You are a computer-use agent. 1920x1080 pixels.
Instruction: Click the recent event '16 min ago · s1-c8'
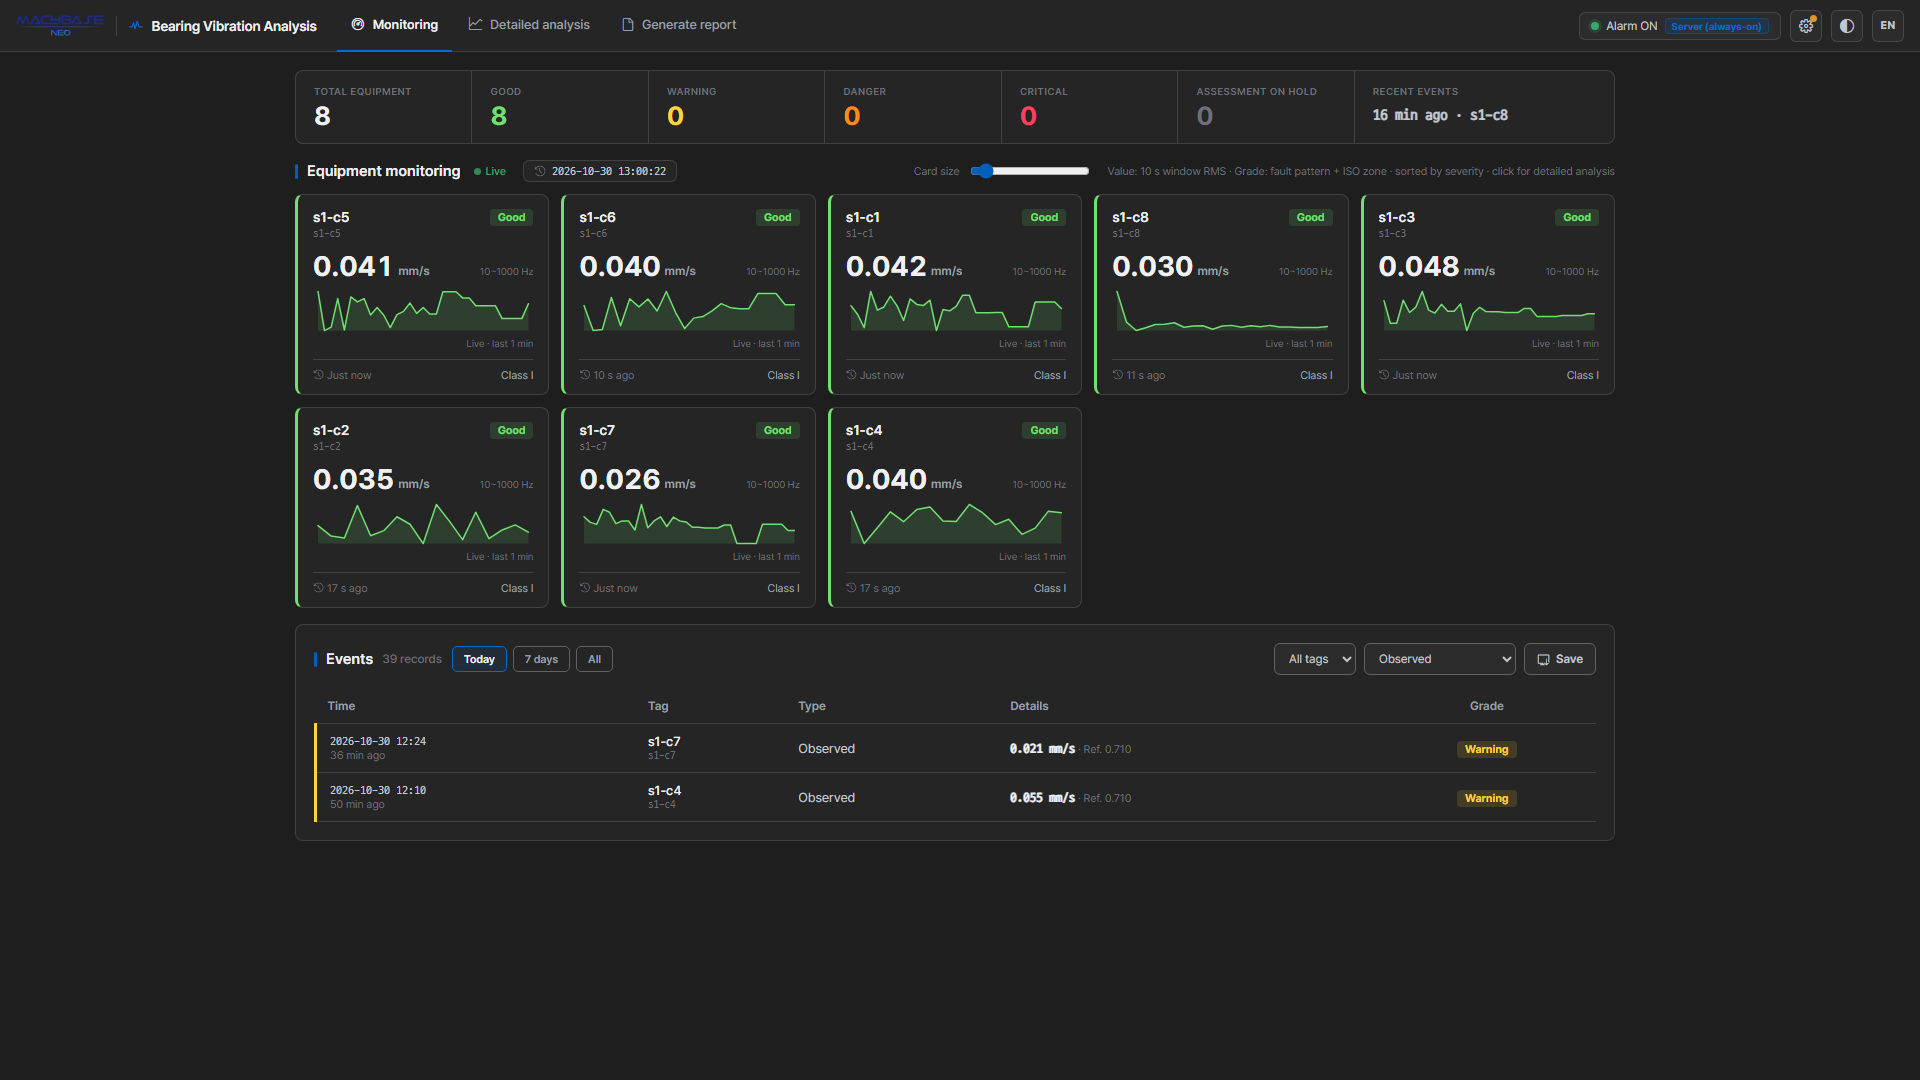coord(1440,115)
